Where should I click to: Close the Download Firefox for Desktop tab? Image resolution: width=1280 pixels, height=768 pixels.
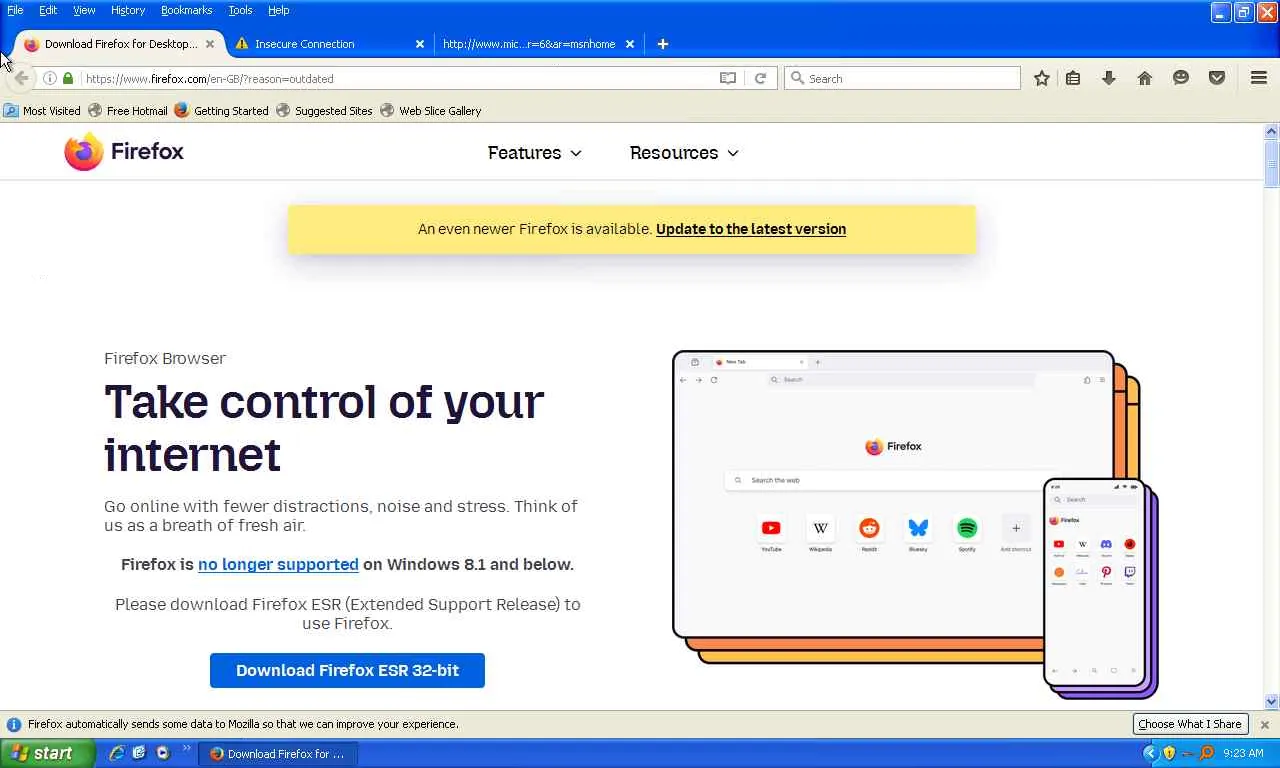click(x=210, y=44)
